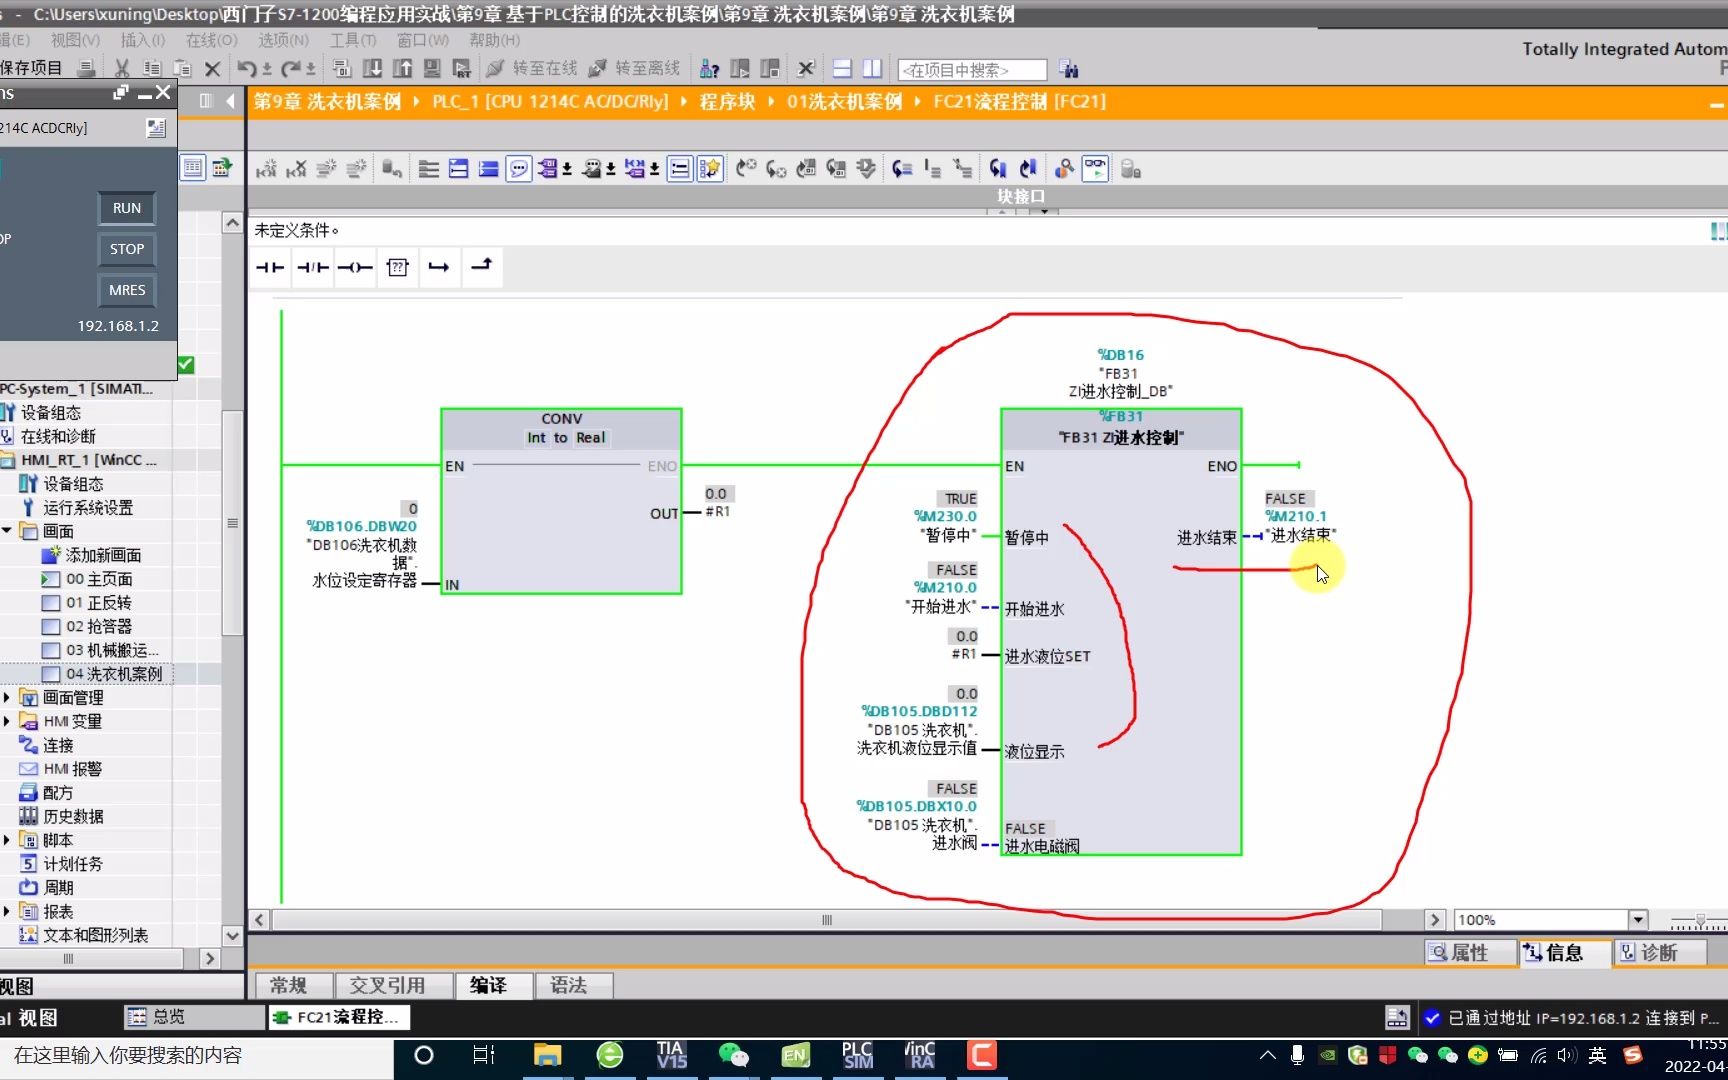The width and height of the screenshot is (1728, 1080).
Task: Click the delete network icon
Action: coord(296,169)
